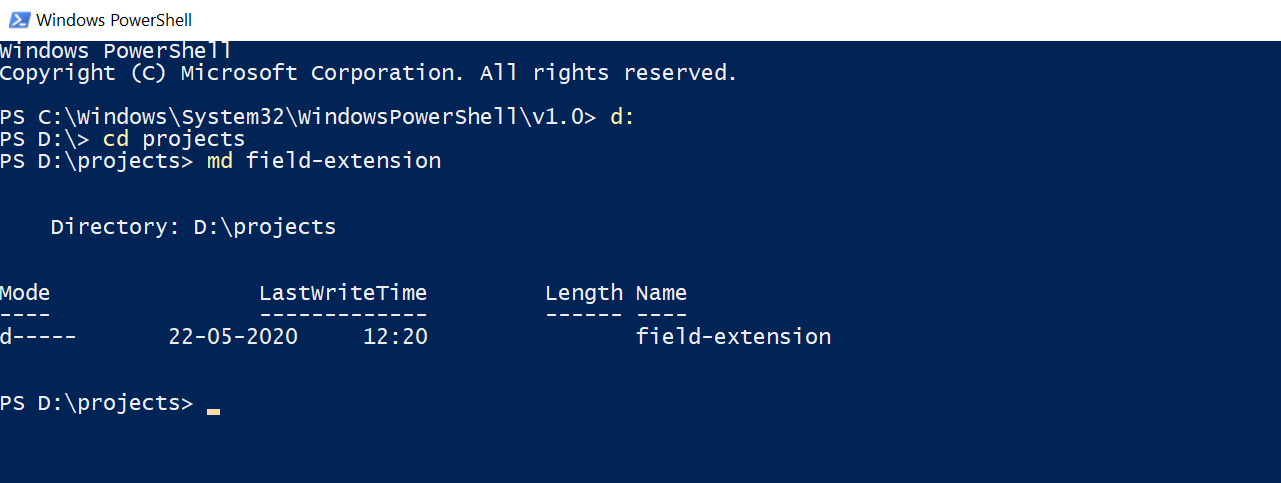Click the 22-05-2020 date value
The height and width of the screenshot is (483, 1281).
233,336
